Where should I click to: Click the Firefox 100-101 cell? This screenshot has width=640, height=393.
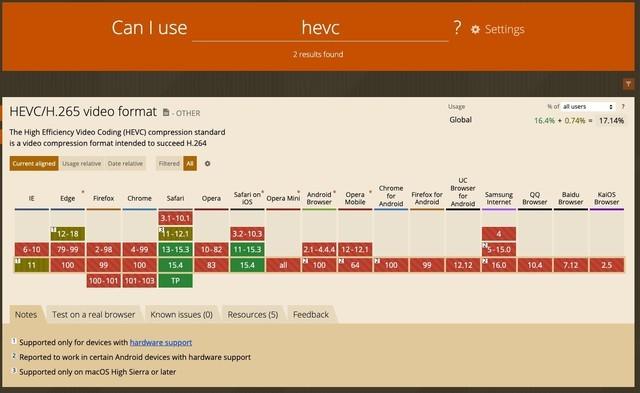coord(104,281)
